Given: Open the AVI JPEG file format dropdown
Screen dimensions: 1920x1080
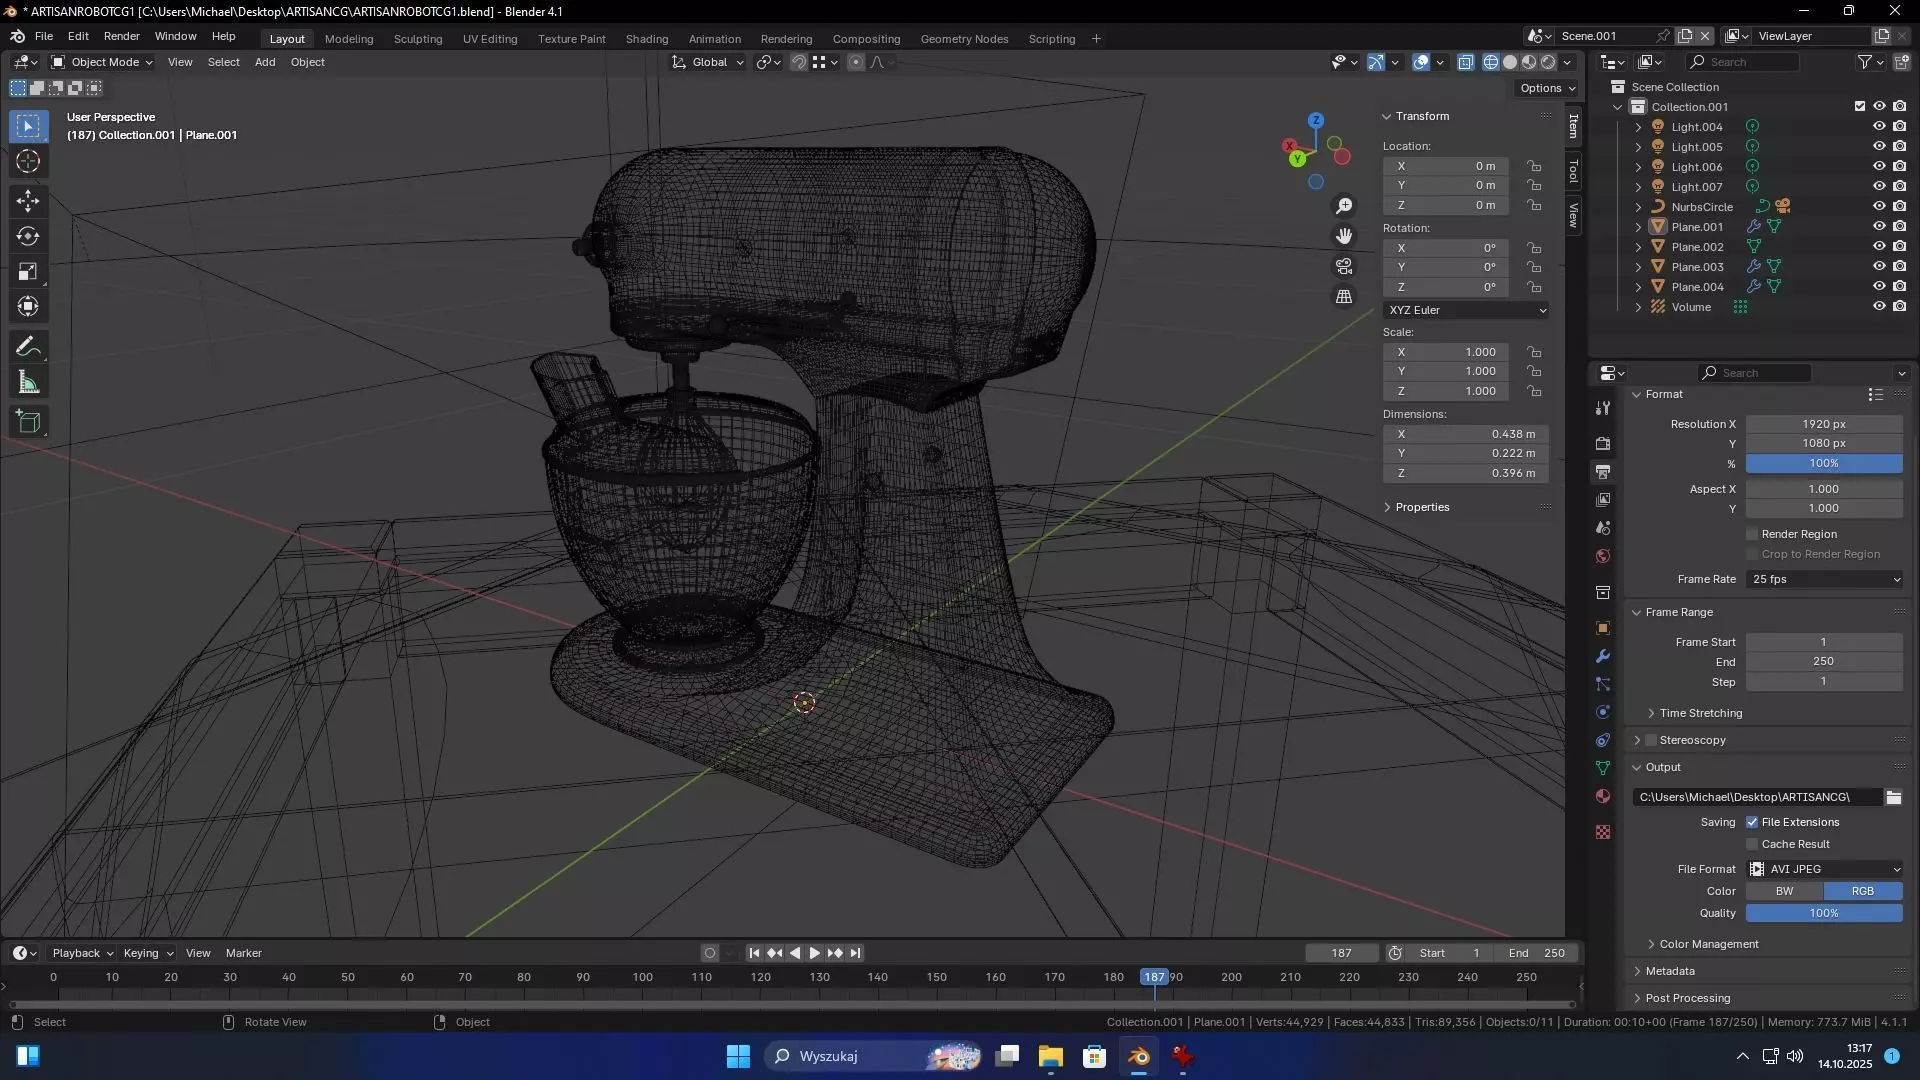Looking at the screenshot, I should [x=1825, y=869].
